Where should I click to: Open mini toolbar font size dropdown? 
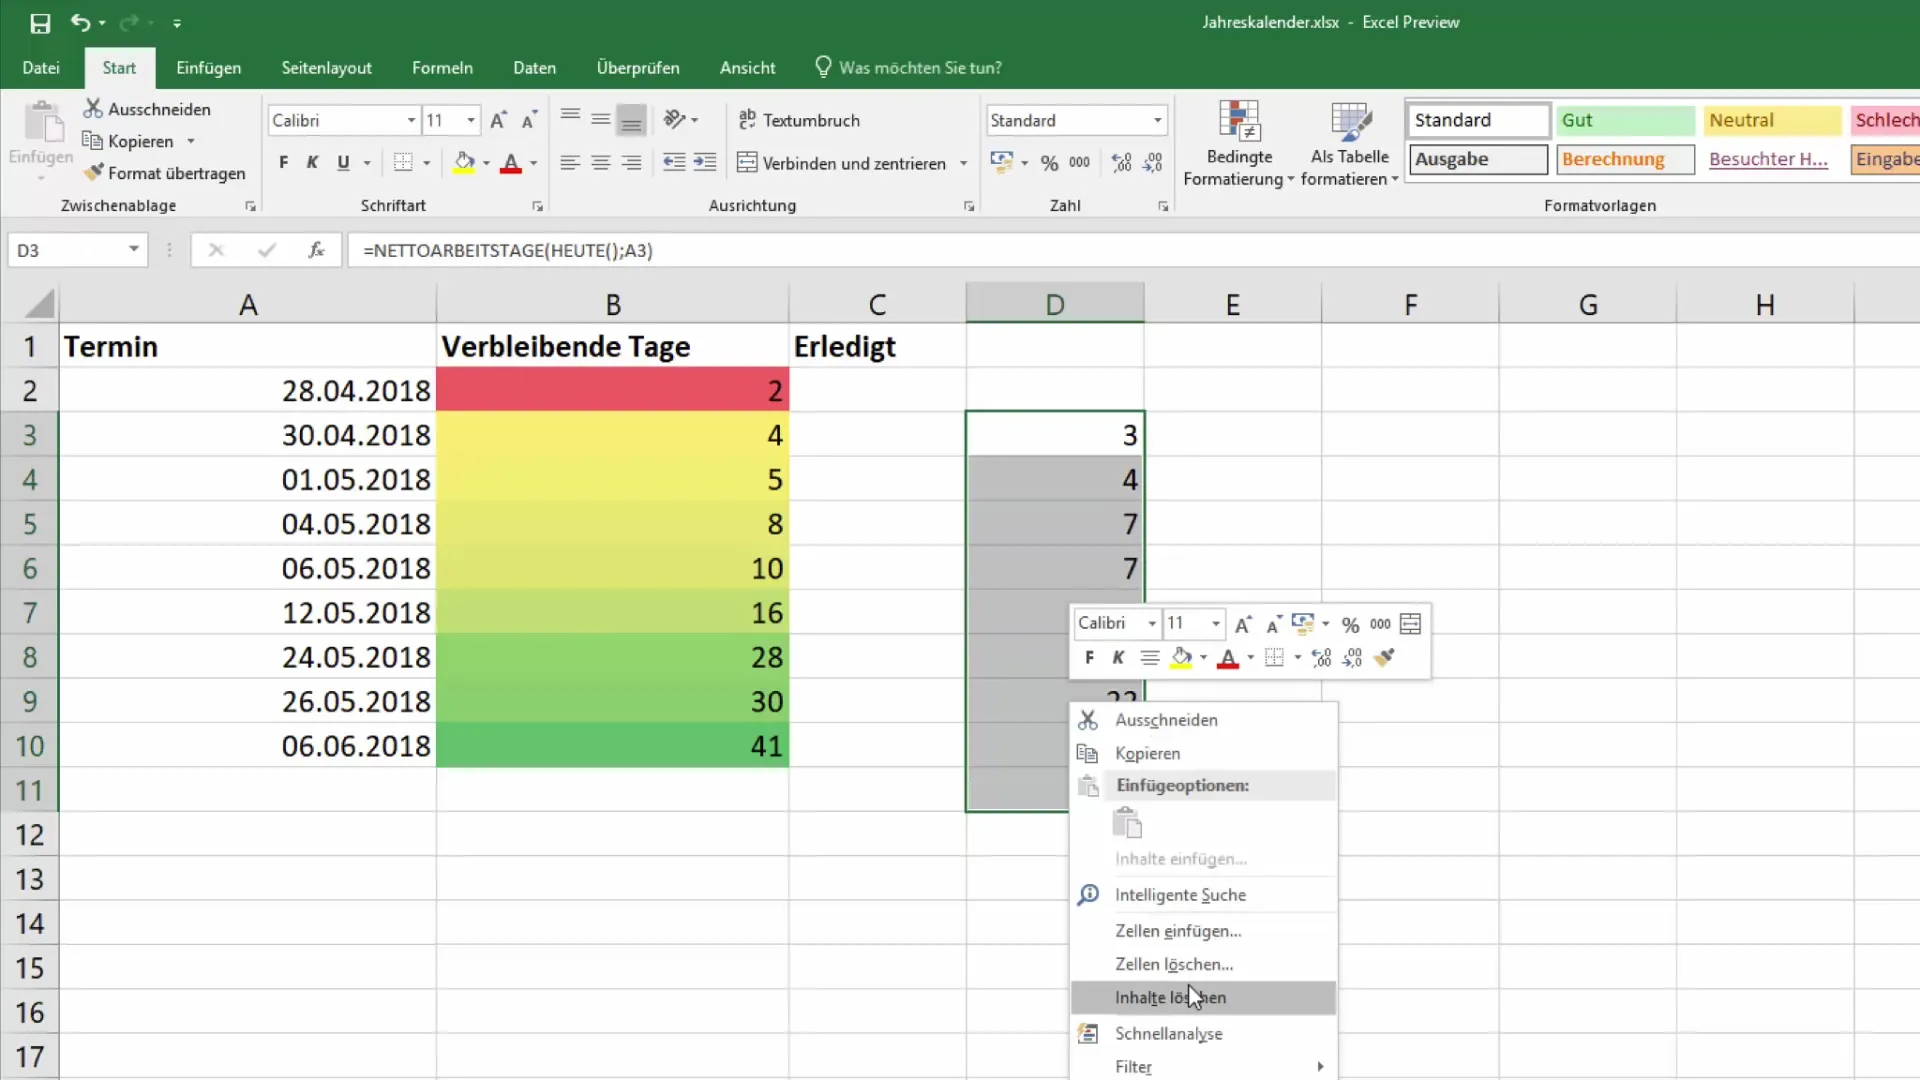tap(1216, 624)
